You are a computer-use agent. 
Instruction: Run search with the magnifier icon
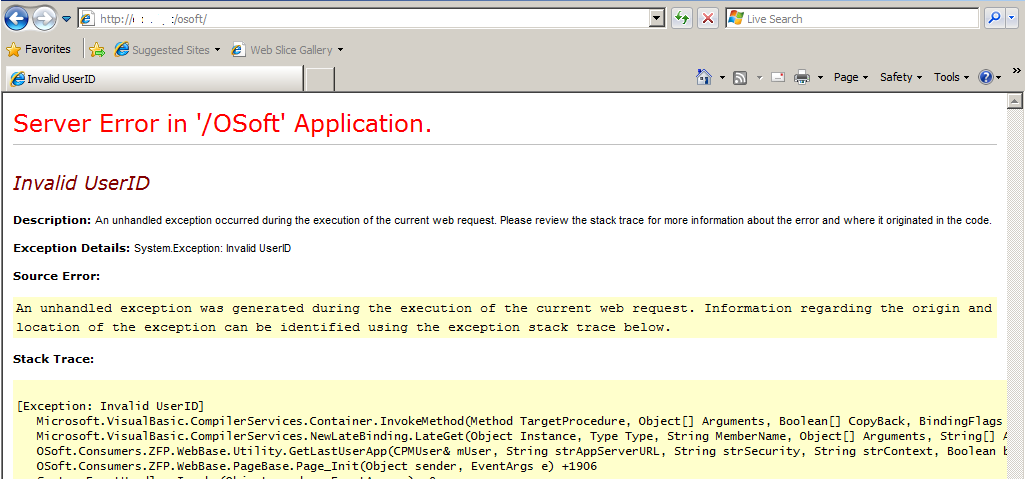(x=994, y=19)
